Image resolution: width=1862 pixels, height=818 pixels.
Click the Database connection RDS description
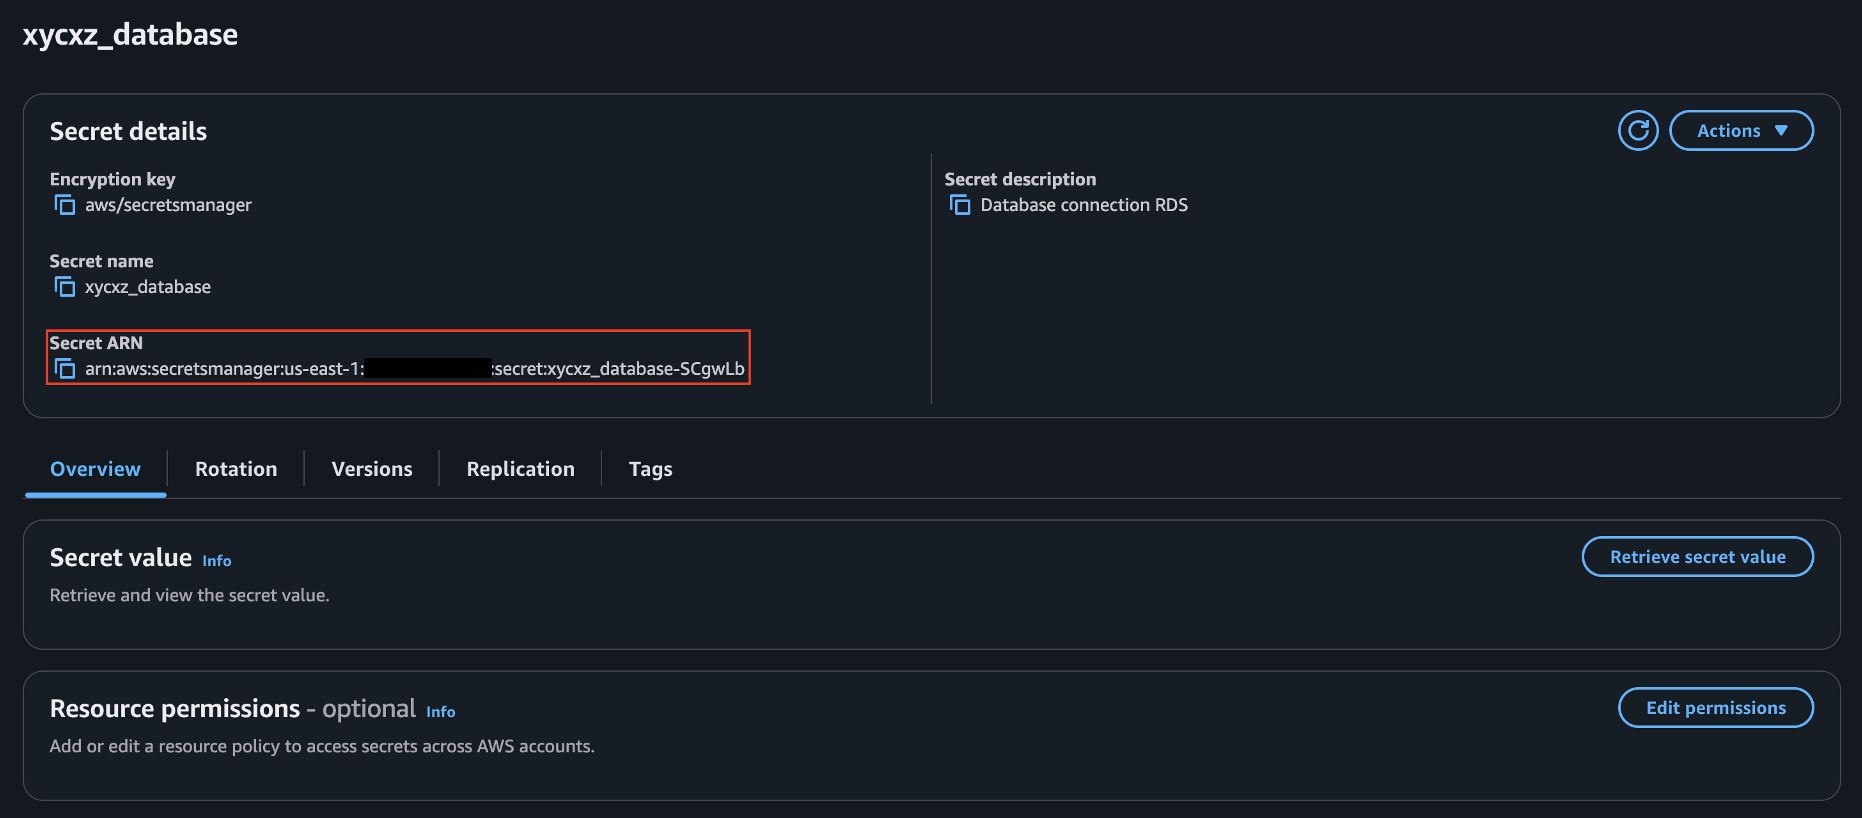pos(1084,205)
